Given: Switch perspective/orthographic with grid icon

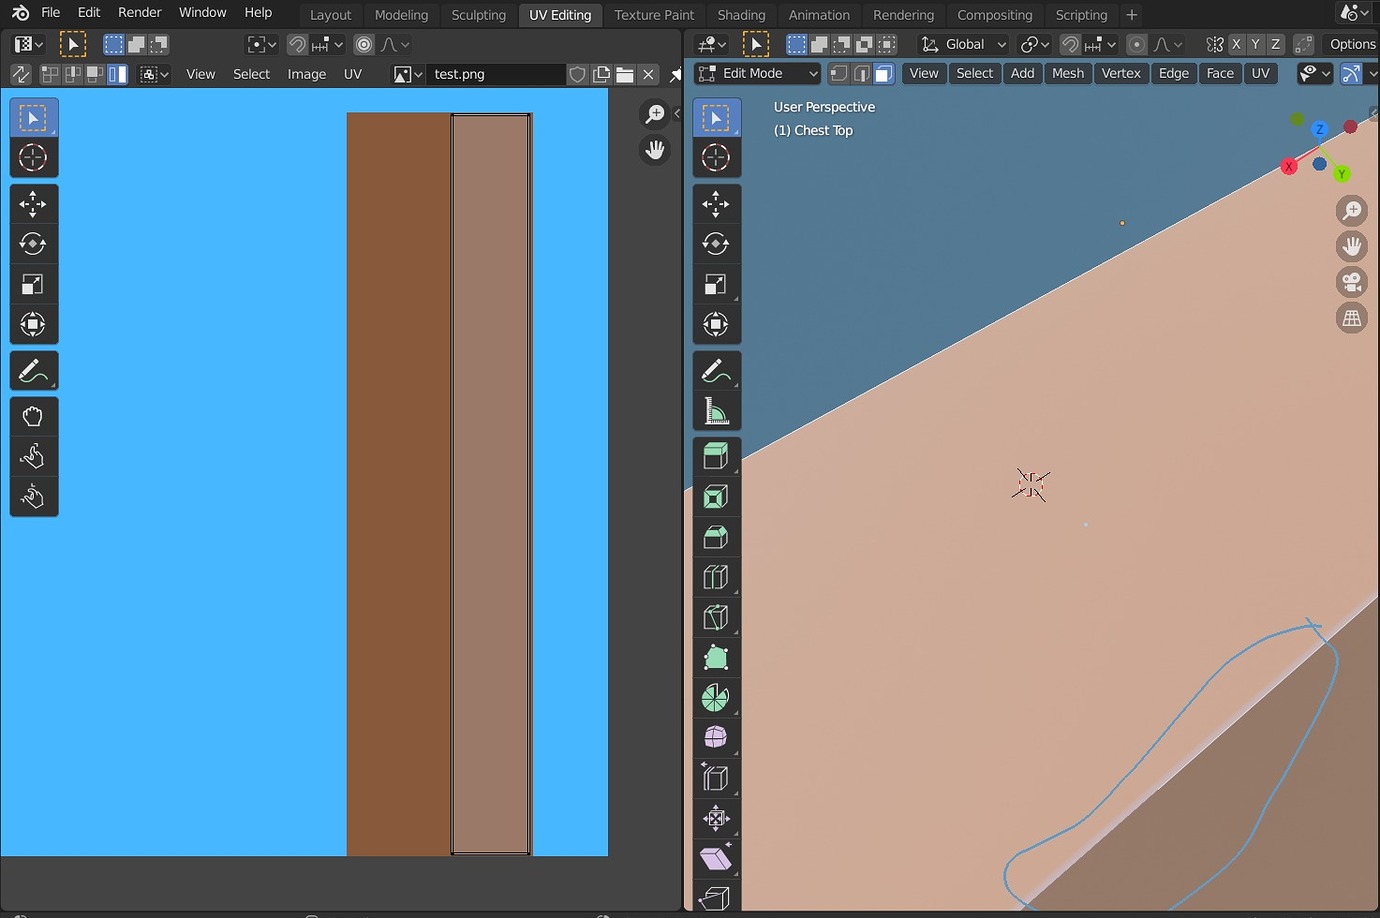Looking at the screenshot, I should pos(1352,318).
